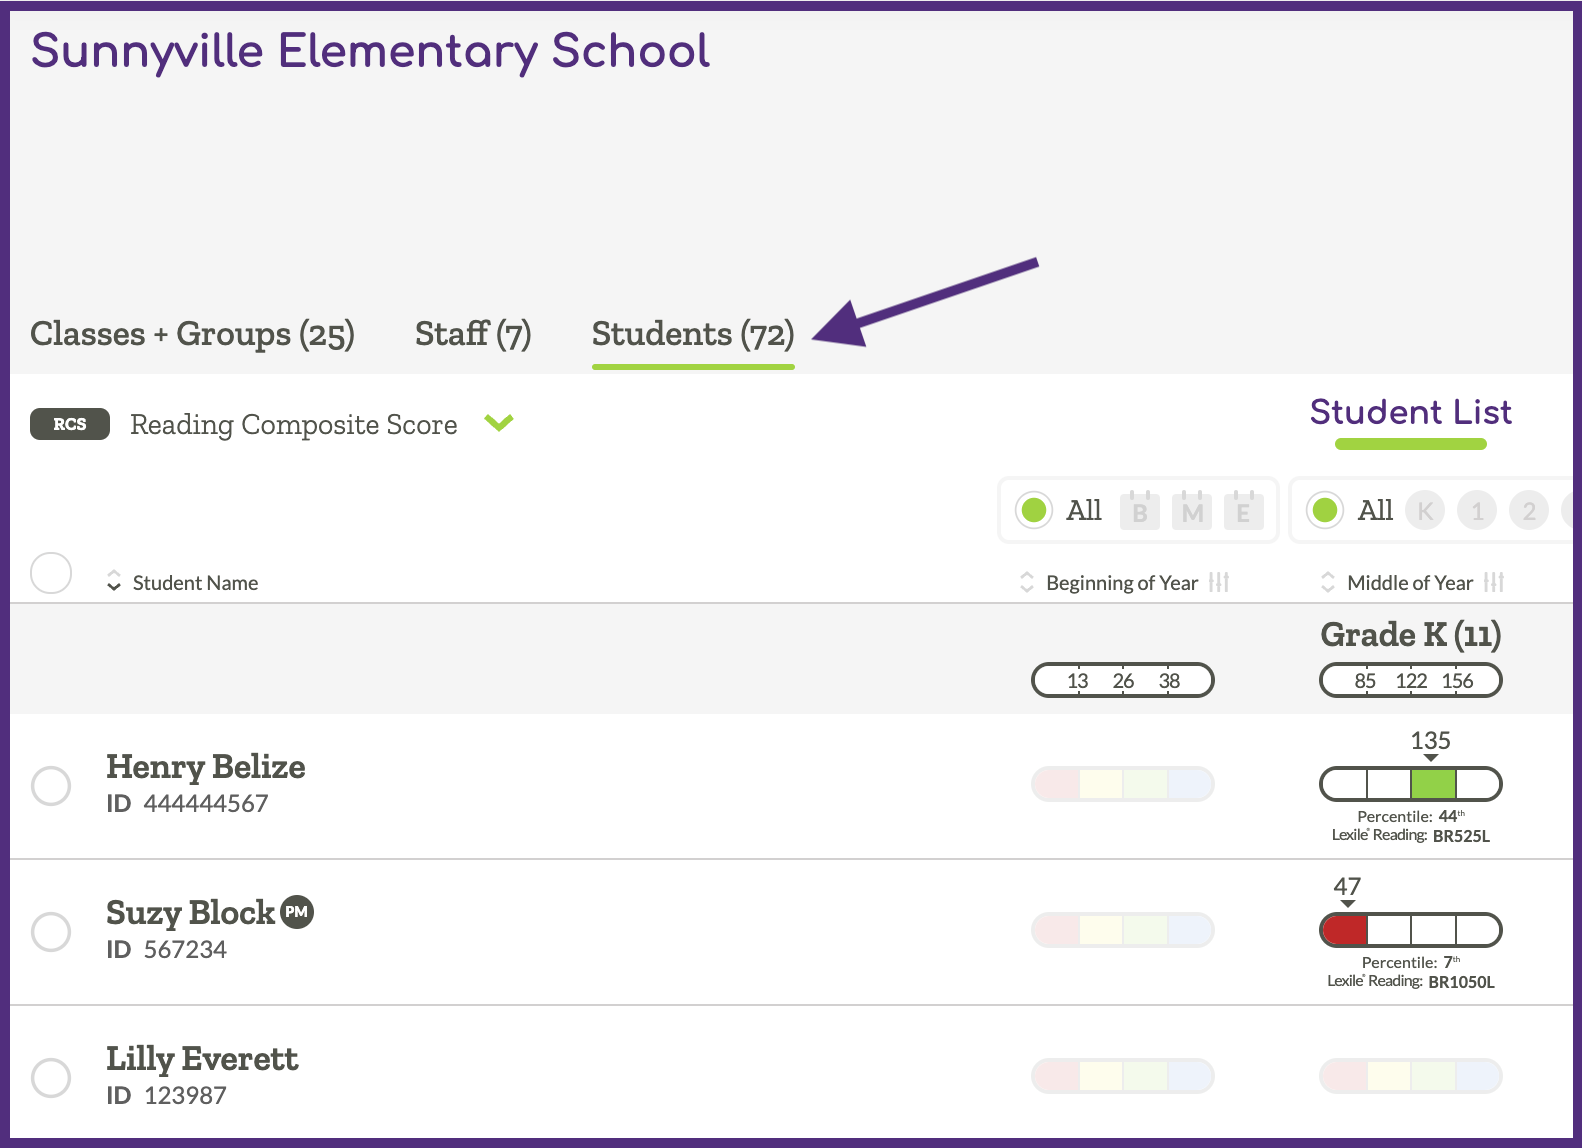This screenshot has height=1148, width=1582.
Task: Select the All radio button for testing periods
Action: (1034, 510)
